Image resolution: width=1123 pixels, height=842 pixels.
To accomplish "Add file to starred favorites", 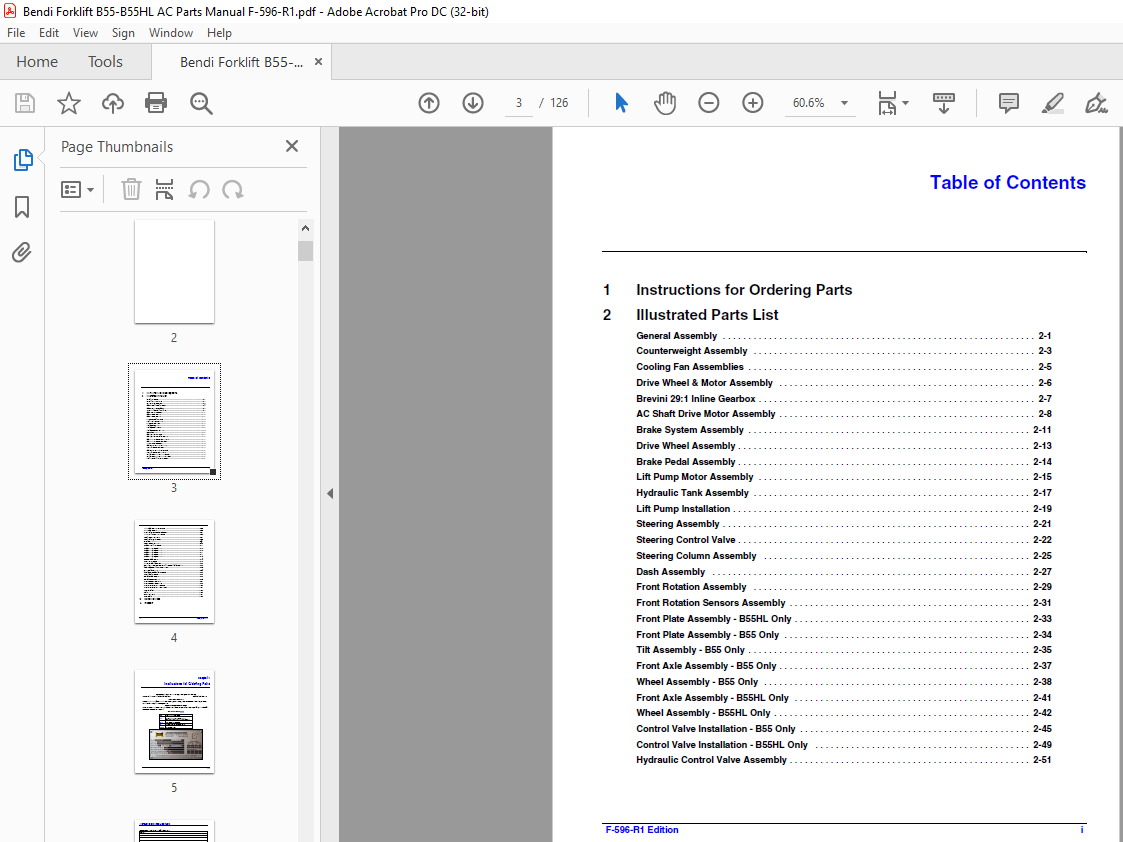I will point(69,103).
